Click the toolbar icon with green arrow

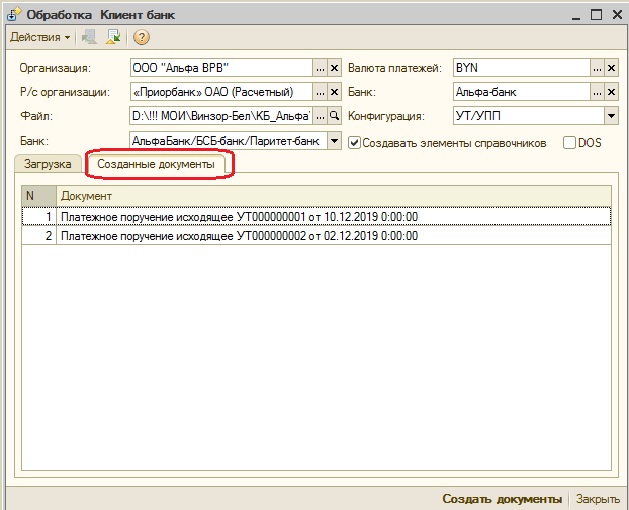pyautogui.click(x=114, y=37)
